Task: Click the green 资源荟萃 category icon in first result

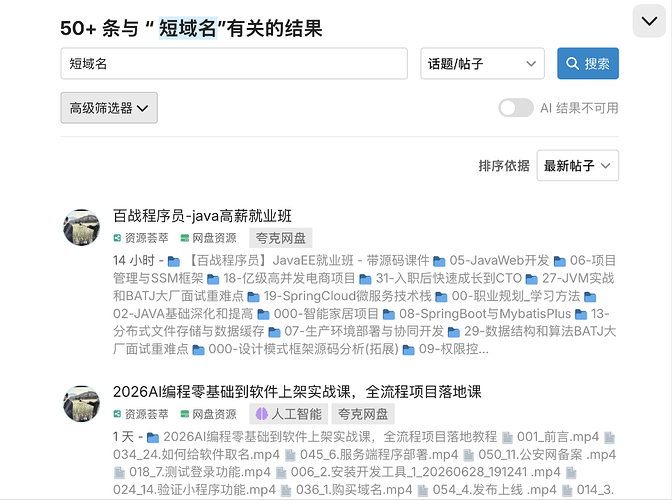Action: point(117,238)
